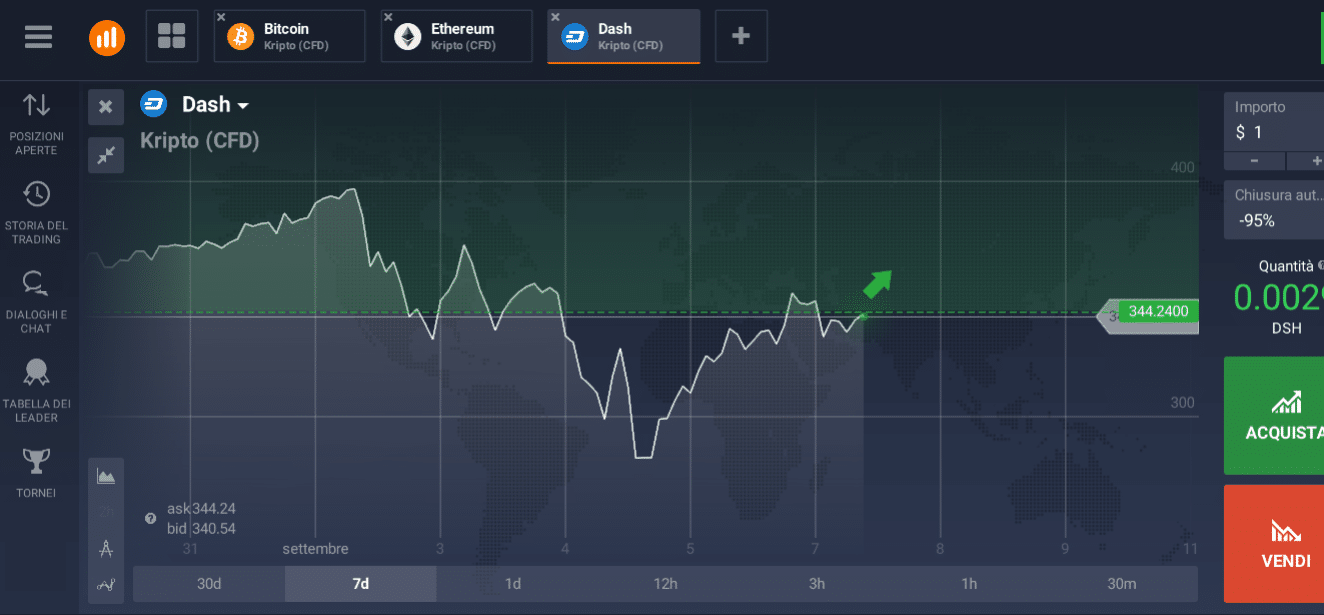Open the multi-chart grid layout selector
Viewport: 1324px width, 615px height.
172,36
